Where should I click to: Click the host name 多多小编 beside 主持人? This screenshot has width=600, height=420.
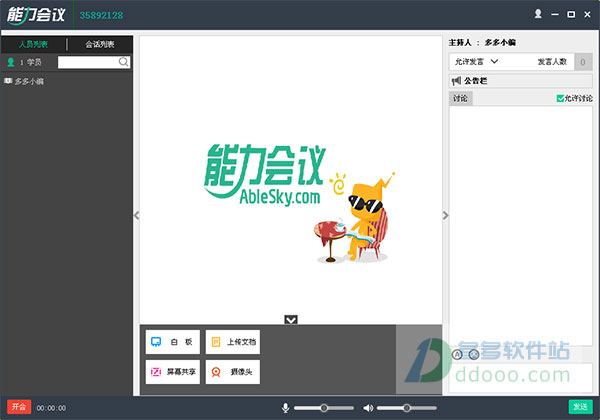[x=500, y=42]
